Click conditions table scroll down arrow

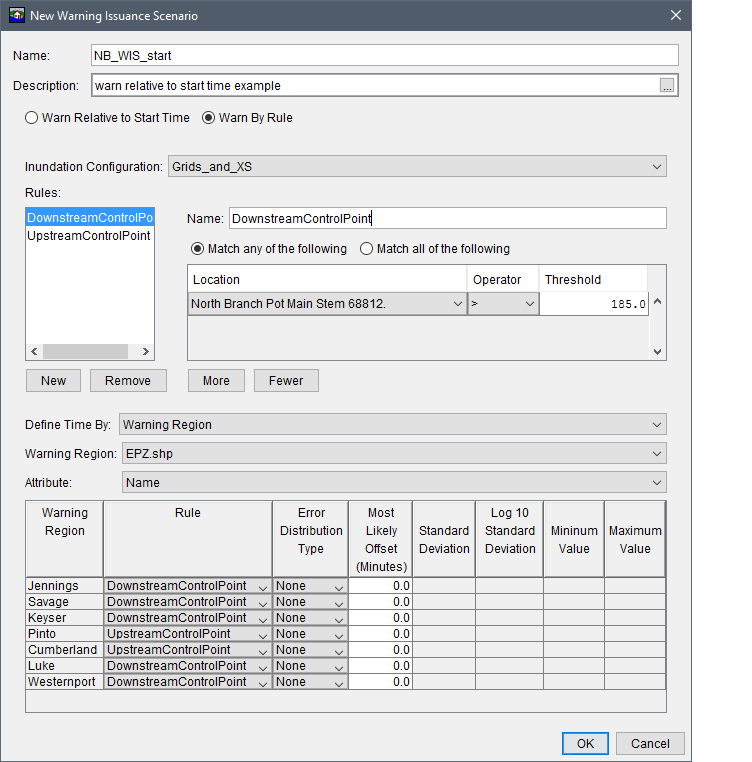pos(657,351)
